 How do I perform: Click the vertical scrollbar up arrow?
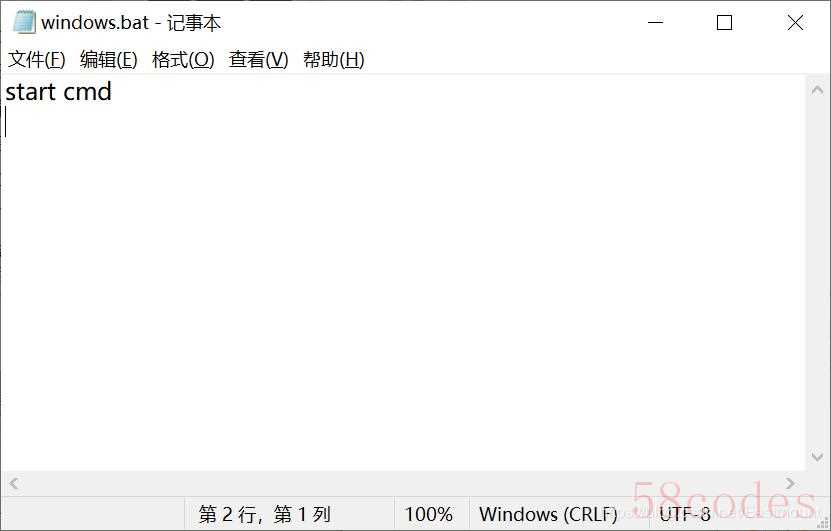click(x=817, y=90)
